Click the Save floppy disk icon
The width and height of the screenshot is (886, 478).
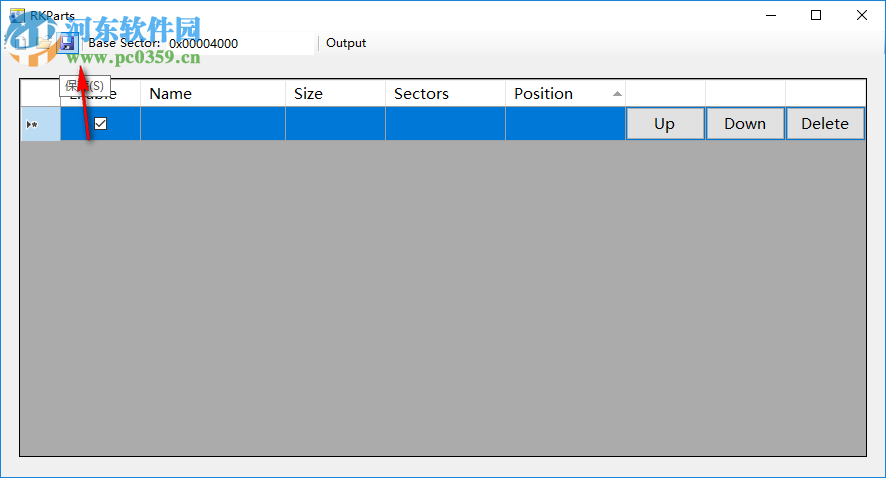67,43
